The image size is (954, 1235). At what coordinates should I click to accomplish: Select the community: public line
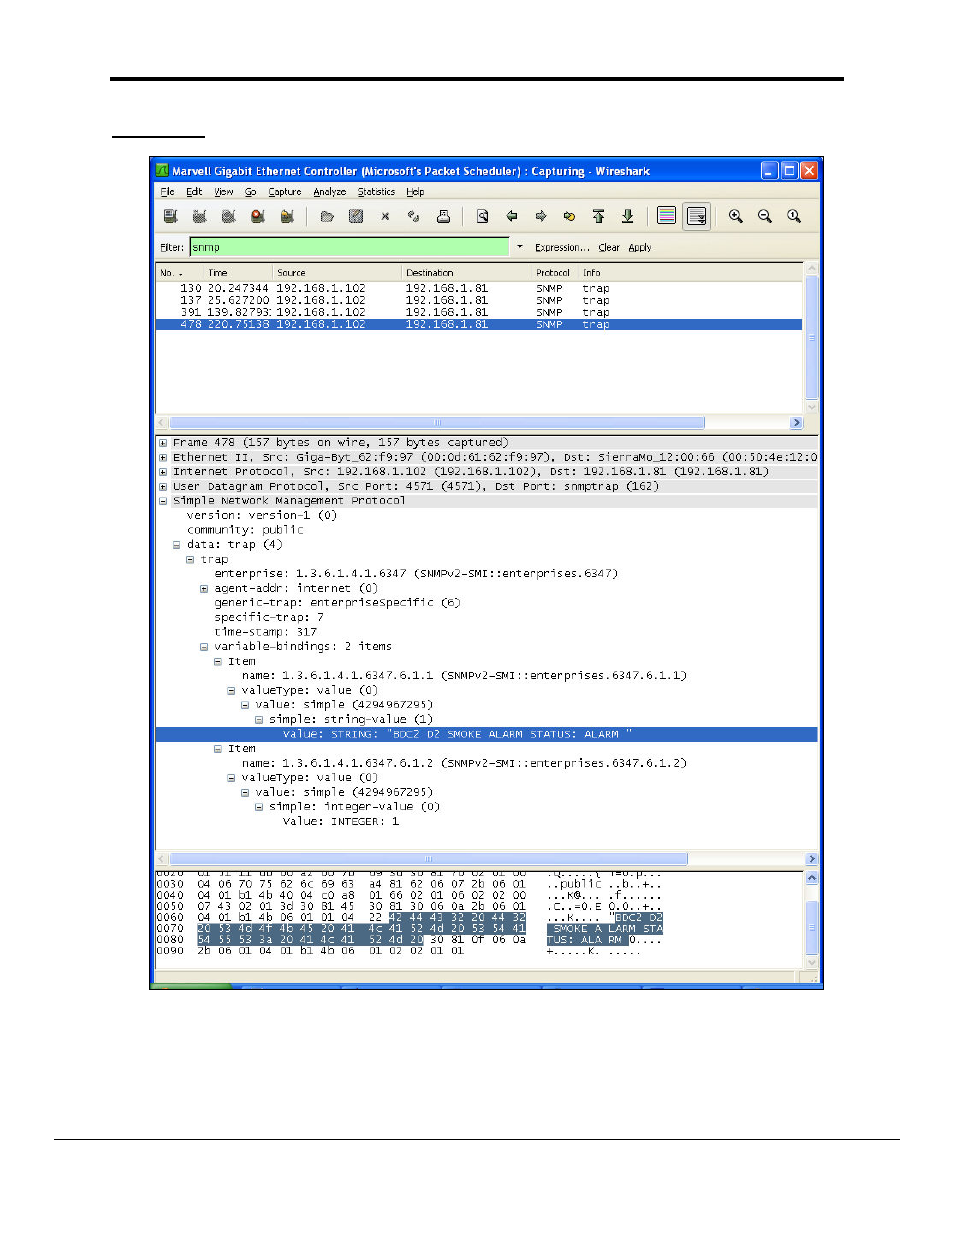(x=245, y=530)
